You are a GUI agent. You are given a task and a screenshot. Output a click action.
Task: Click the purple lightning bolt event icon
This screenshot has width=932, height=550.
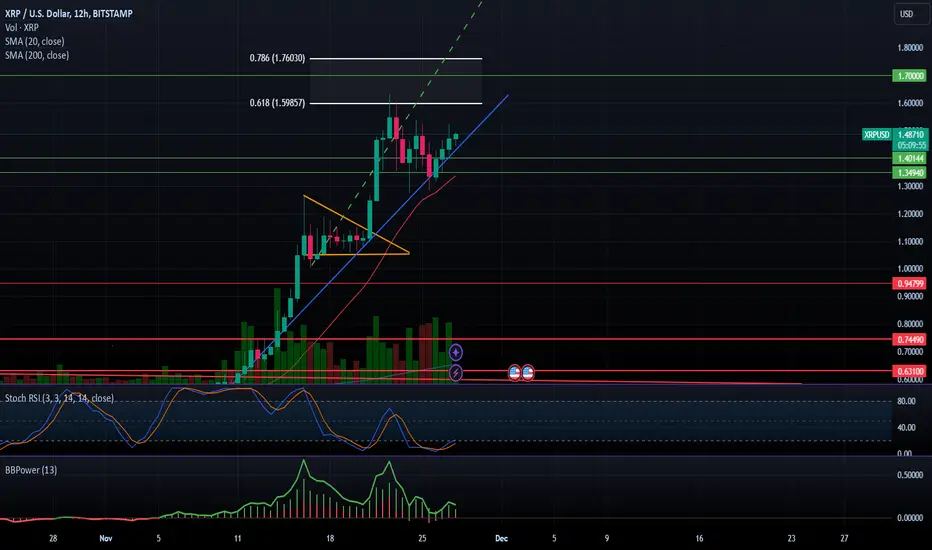[x=455, y=373]
